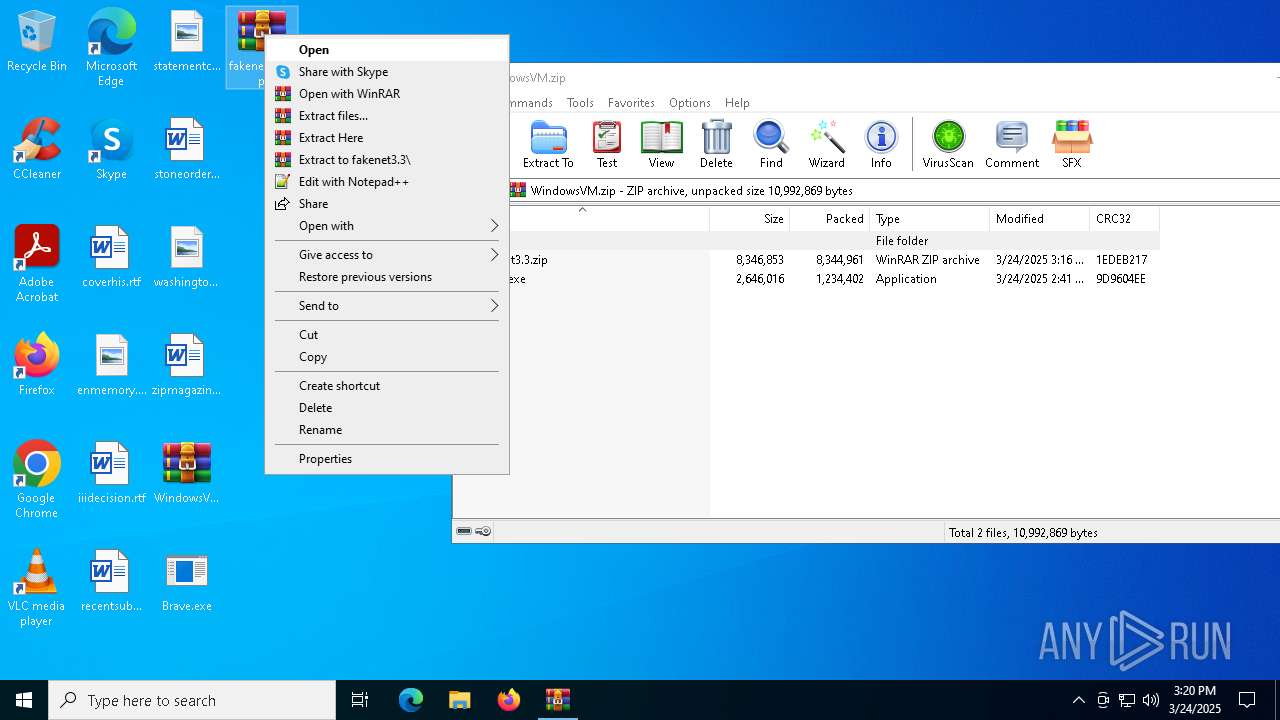The width and height of the screenshot is (1280, 720).
Task: Click the View toolbar icon in WinRAR
Action: [661, 145]
